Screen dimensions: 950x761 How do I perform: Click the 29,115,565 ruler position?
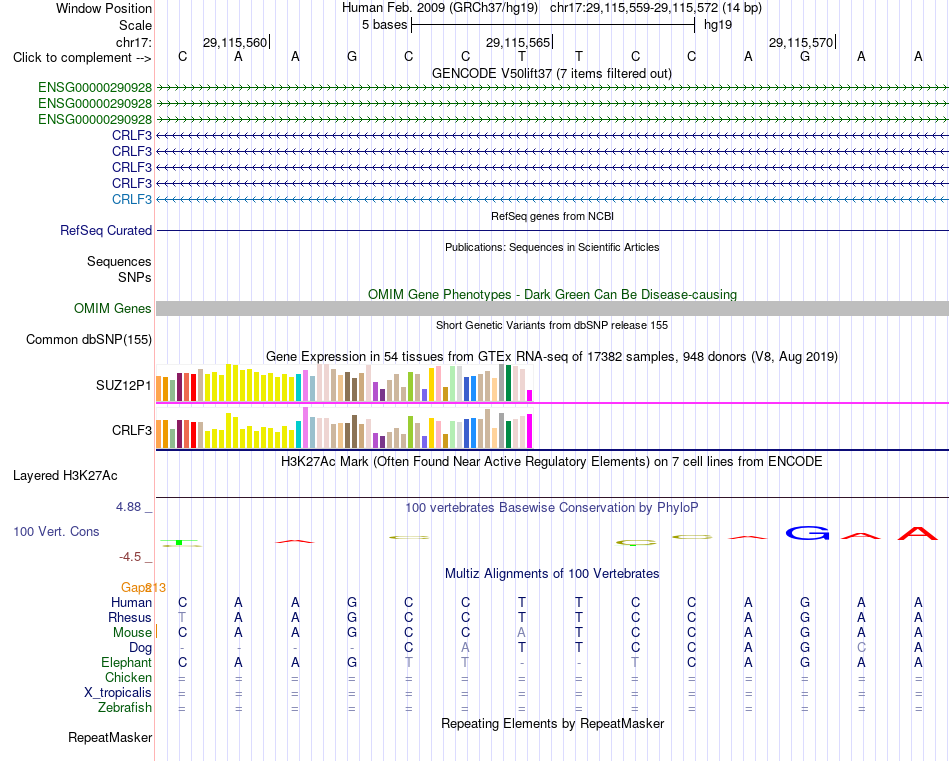(x=517, y=42)
